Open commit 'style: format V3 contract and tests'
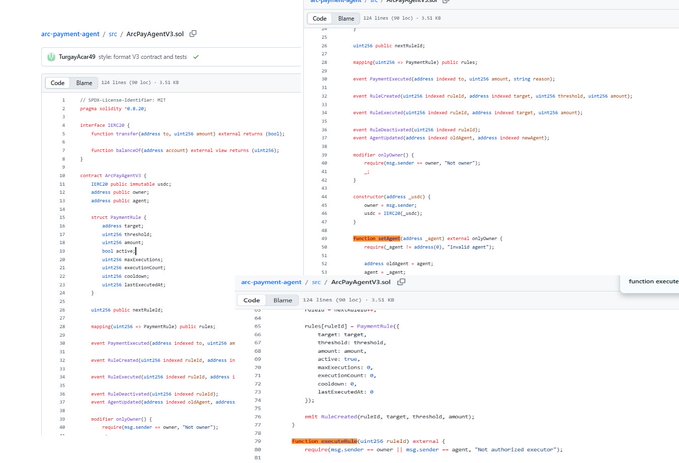 coord(142,57)
